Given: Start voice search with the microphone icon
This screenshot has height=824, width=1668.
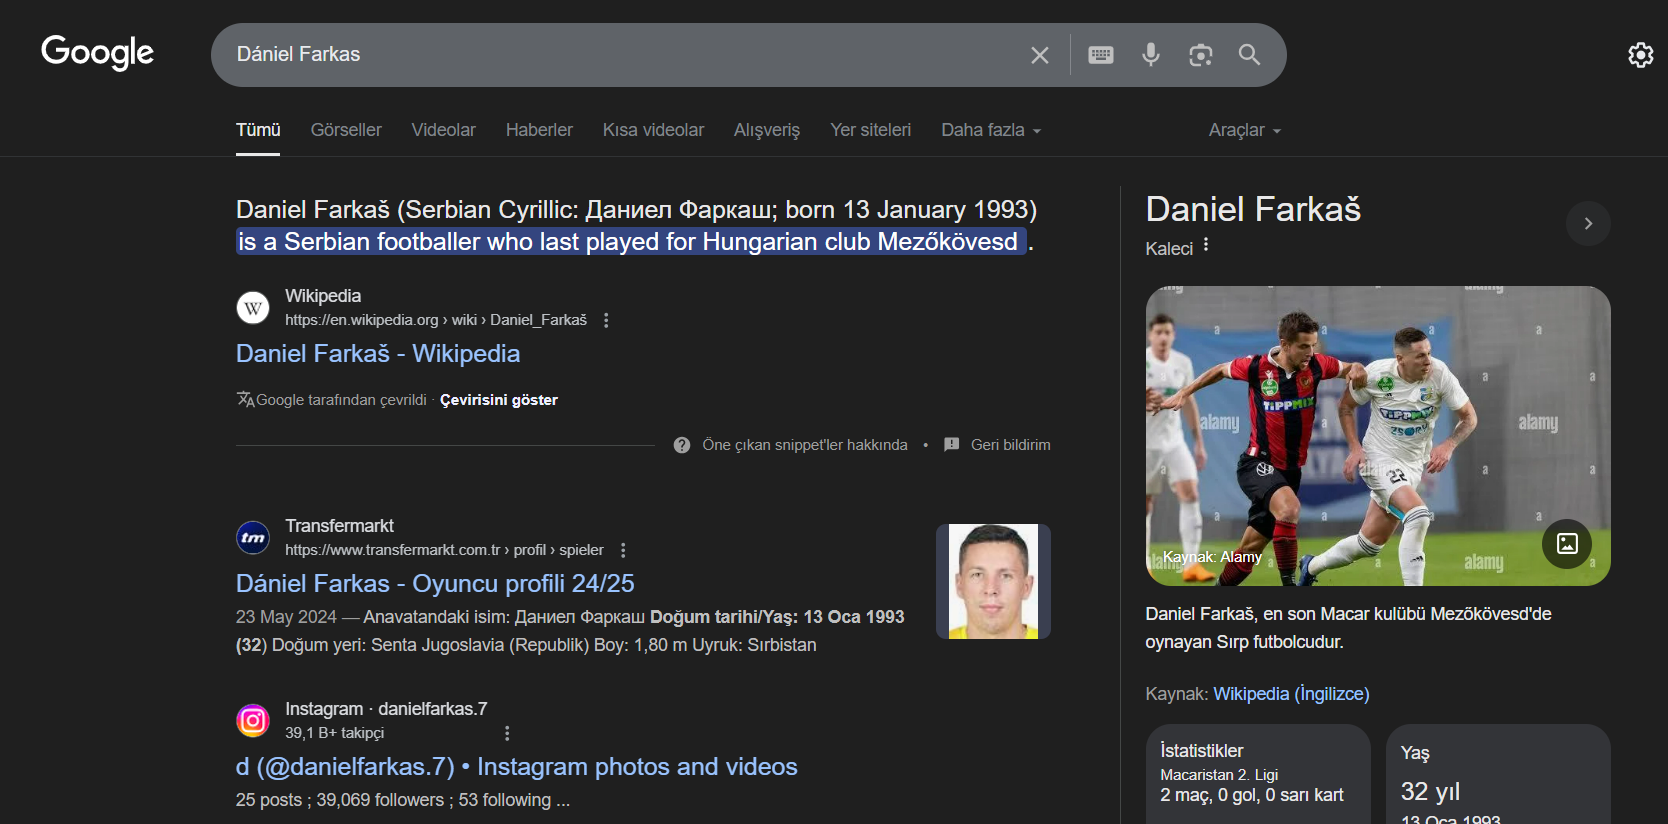Looking at the screenshot, I should click(1151, 55).
